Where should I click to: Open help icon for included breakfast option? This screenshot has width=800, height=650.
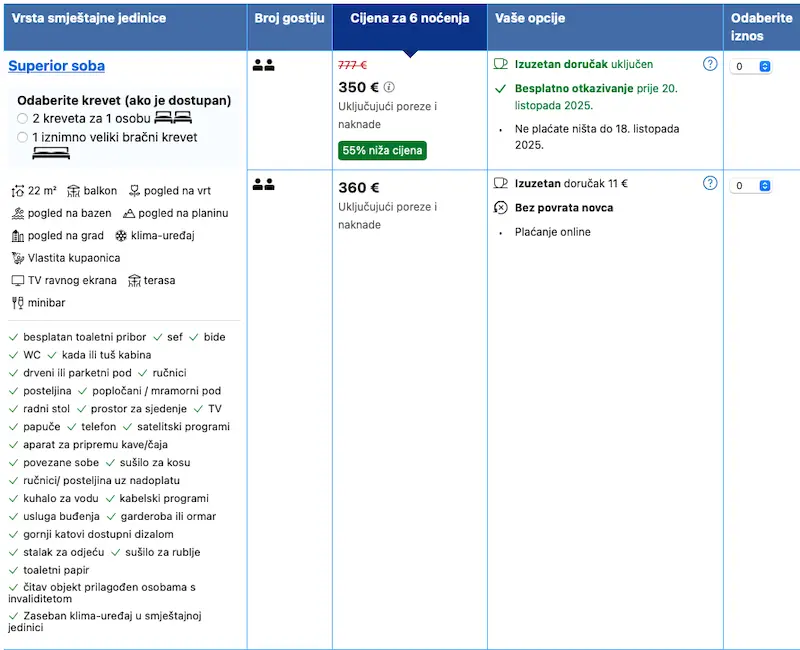pyautogui.click(x=710, y=64)
